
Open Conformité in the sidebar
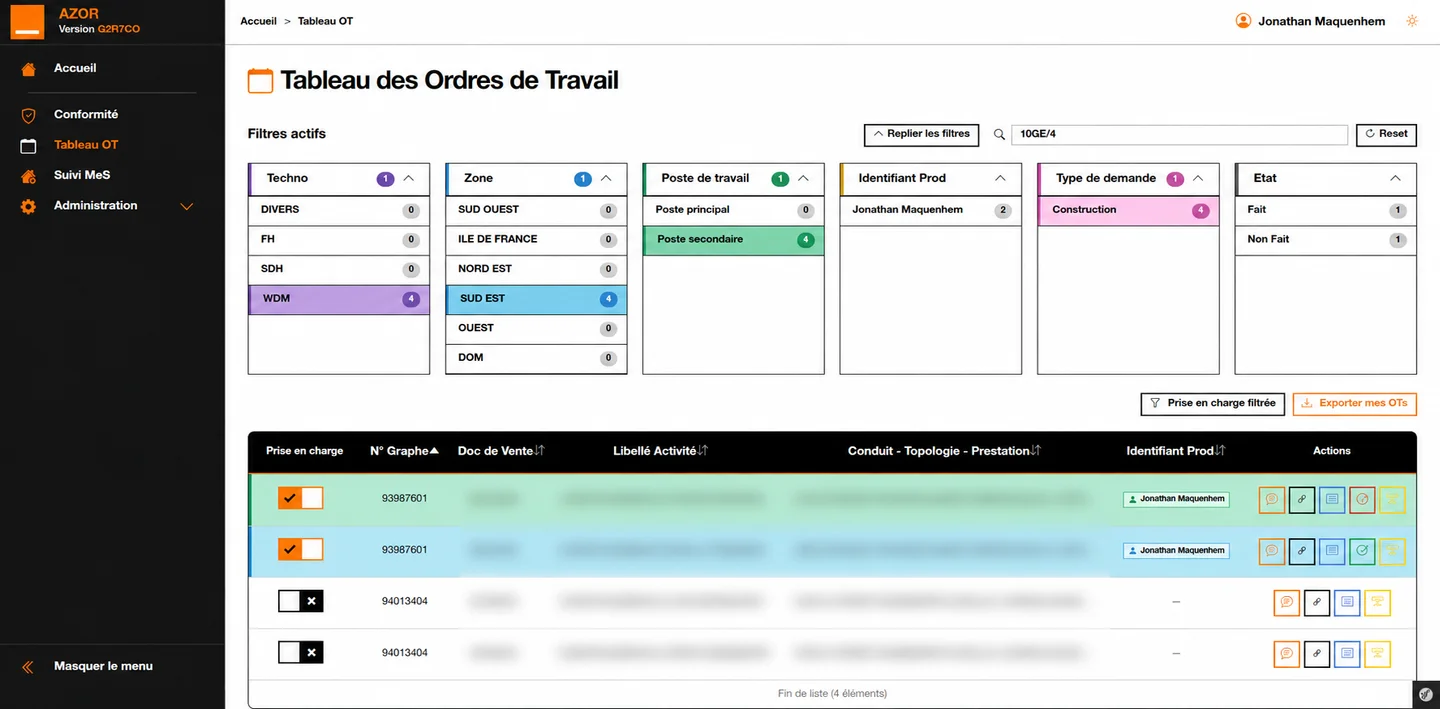click(x=86, y=114)
